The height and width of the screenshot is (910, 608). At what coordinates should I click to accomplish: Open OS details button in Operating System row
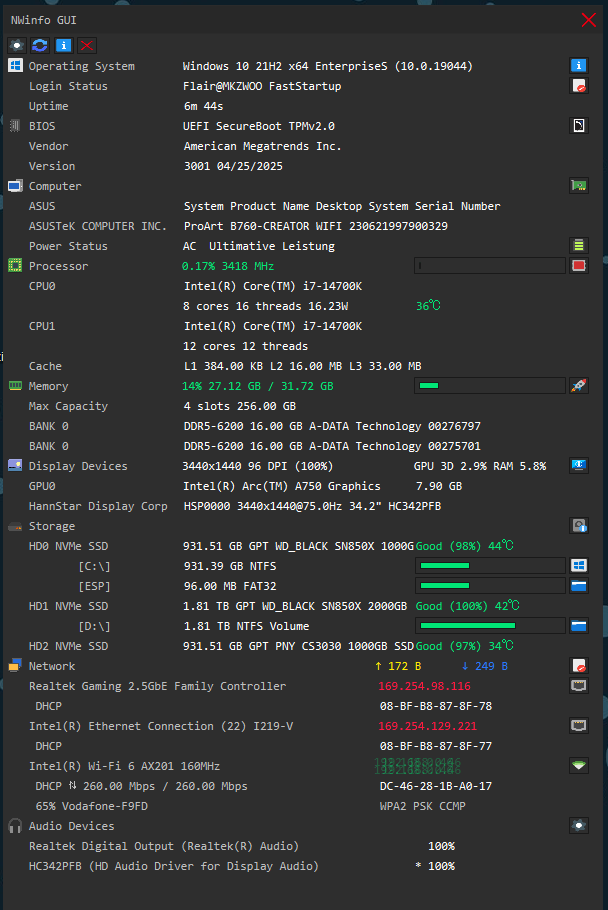578,66
